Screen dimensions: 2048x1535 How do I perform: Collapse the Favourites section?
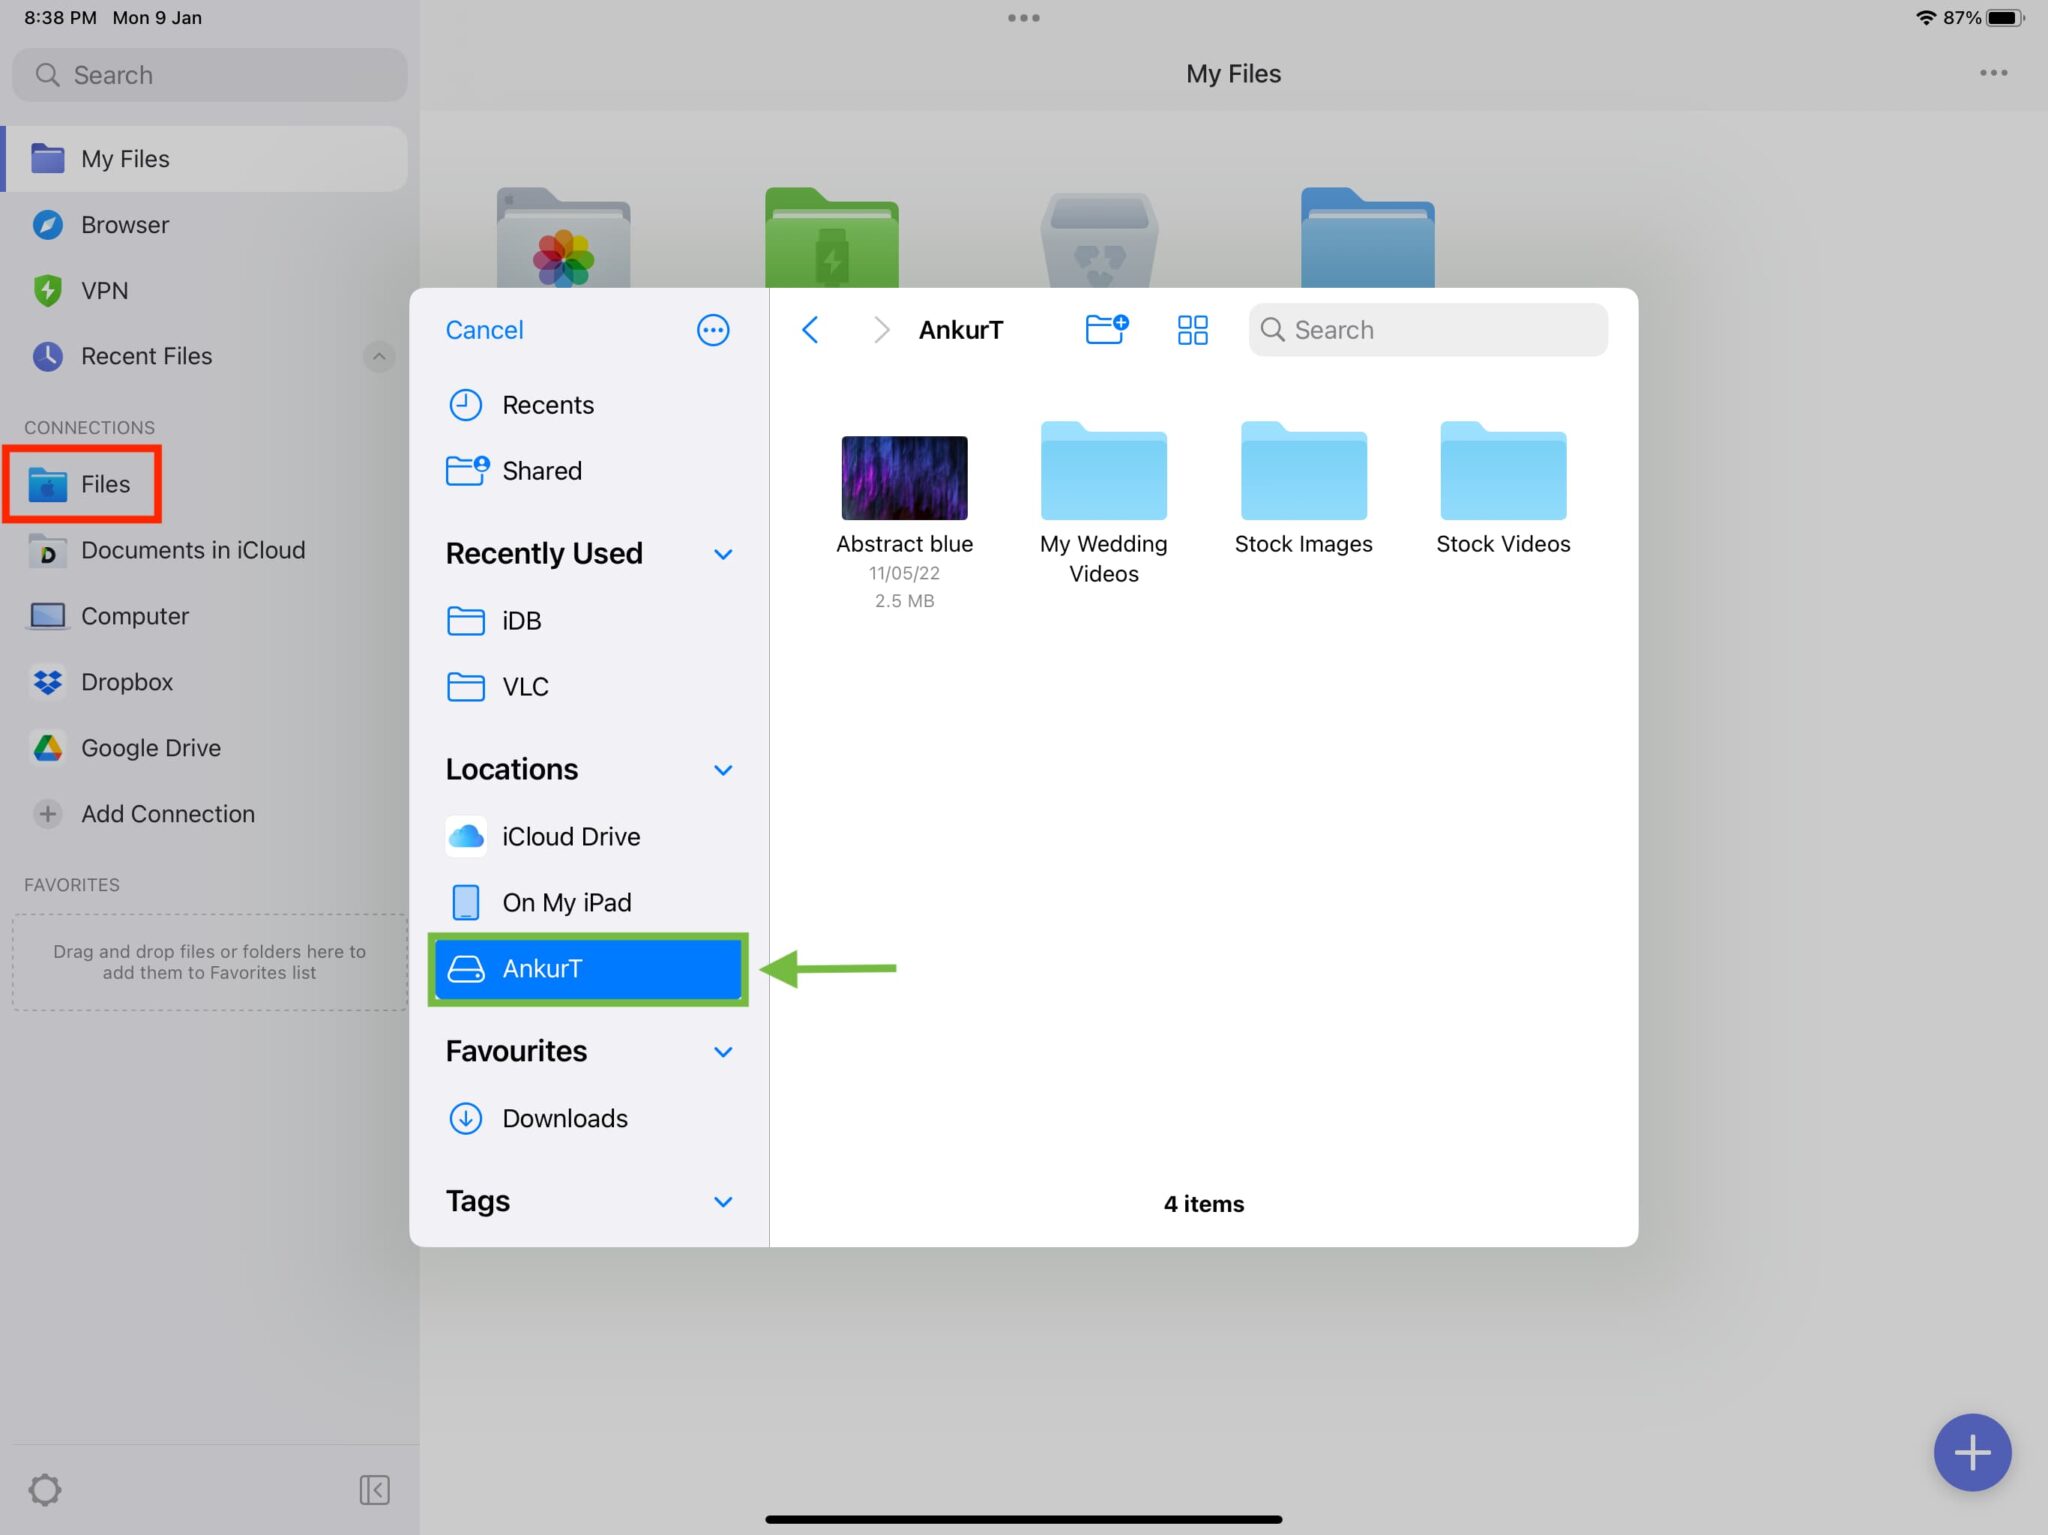[723, 1052]
